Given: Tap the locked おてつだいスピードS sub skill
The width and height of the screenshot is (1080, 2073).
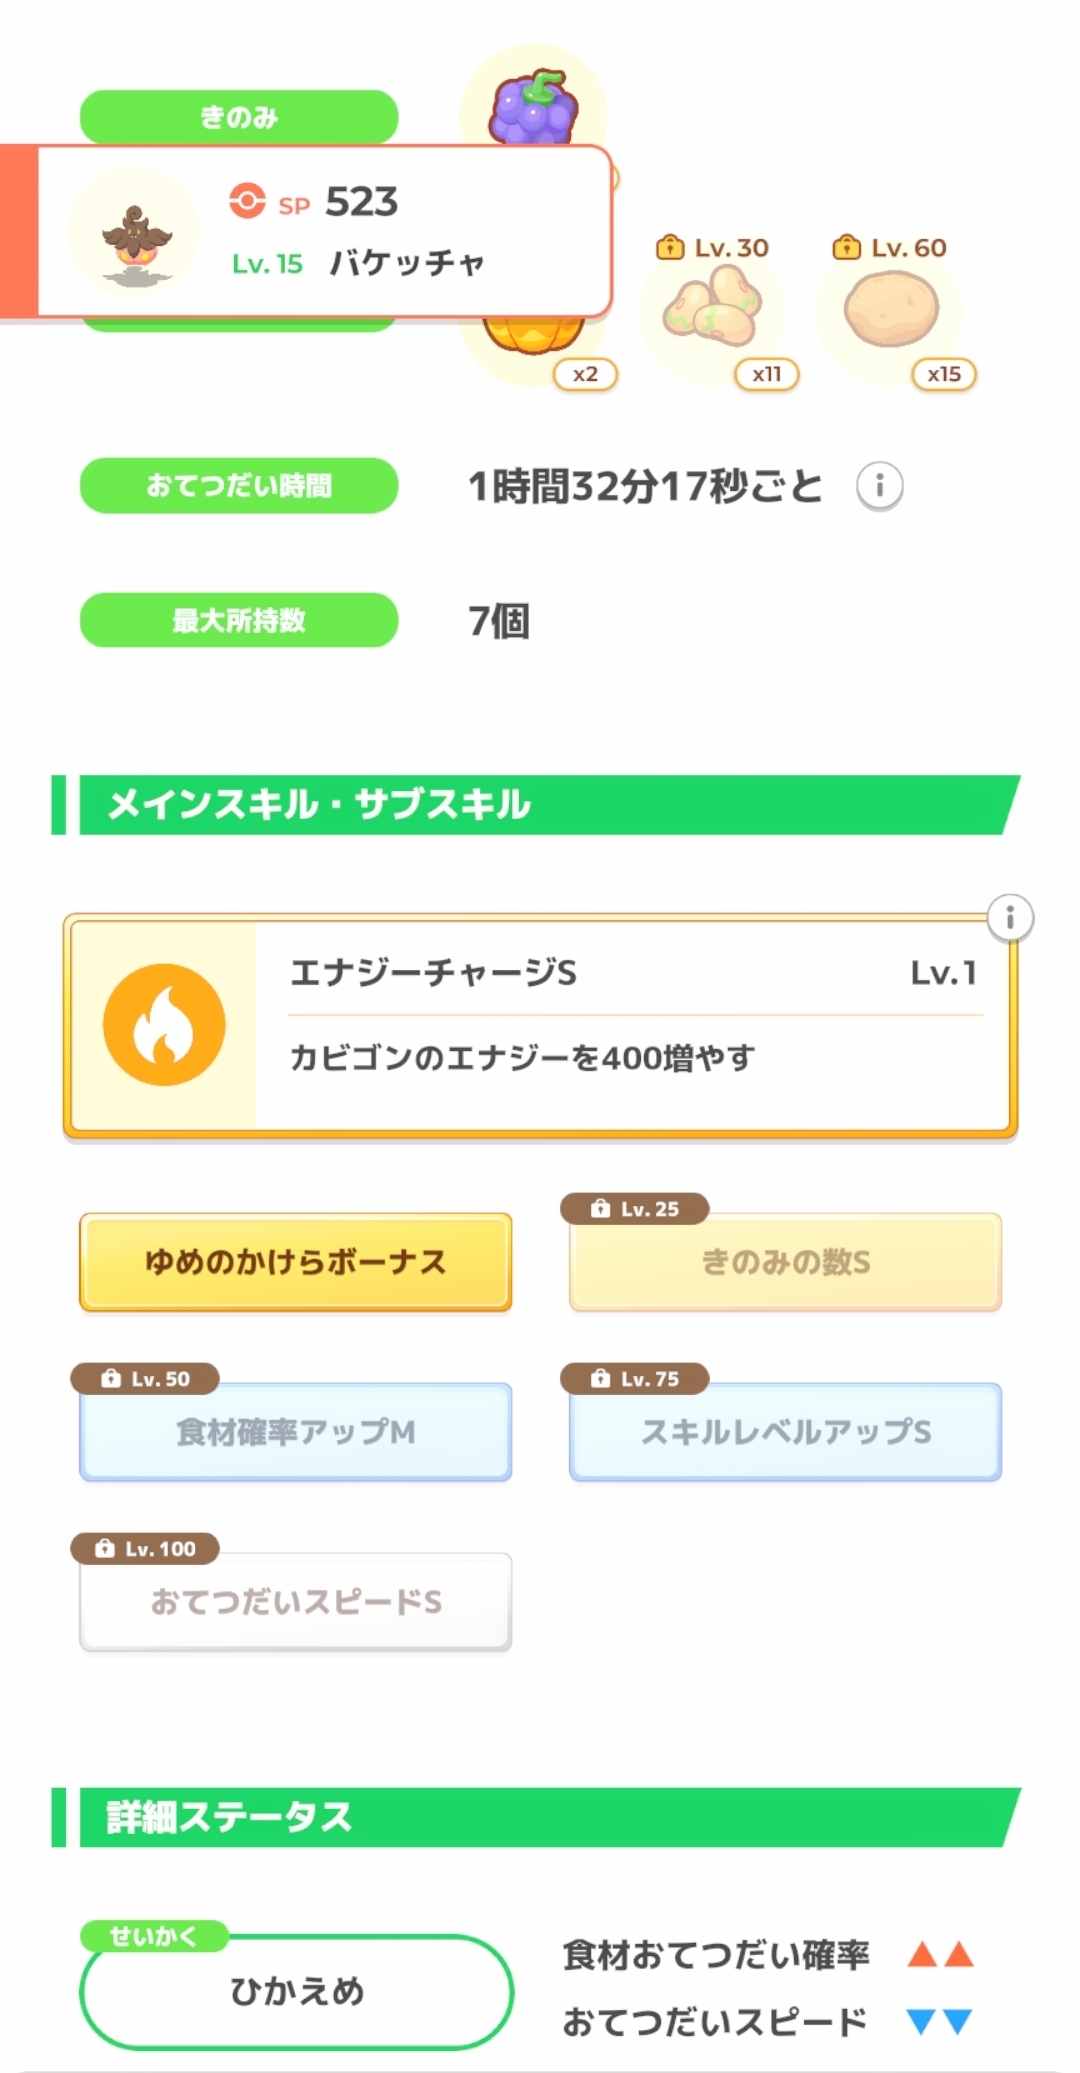Looking at the screenshot, I should pos(296,1602).
